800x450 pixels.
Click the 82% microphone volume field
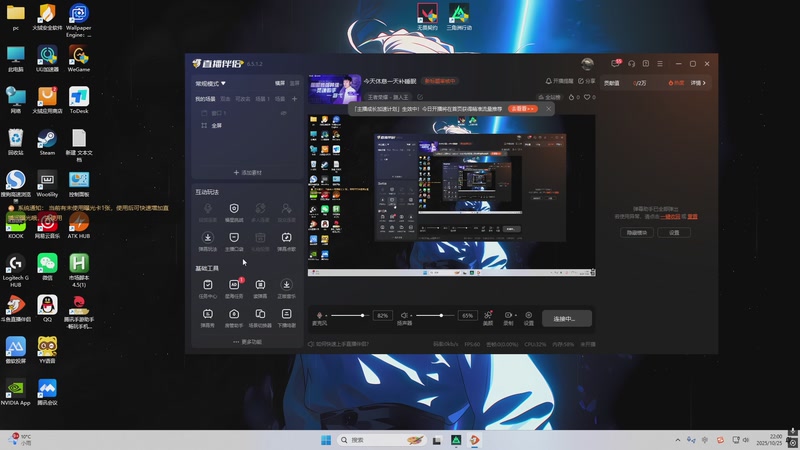tap(383, 315)
